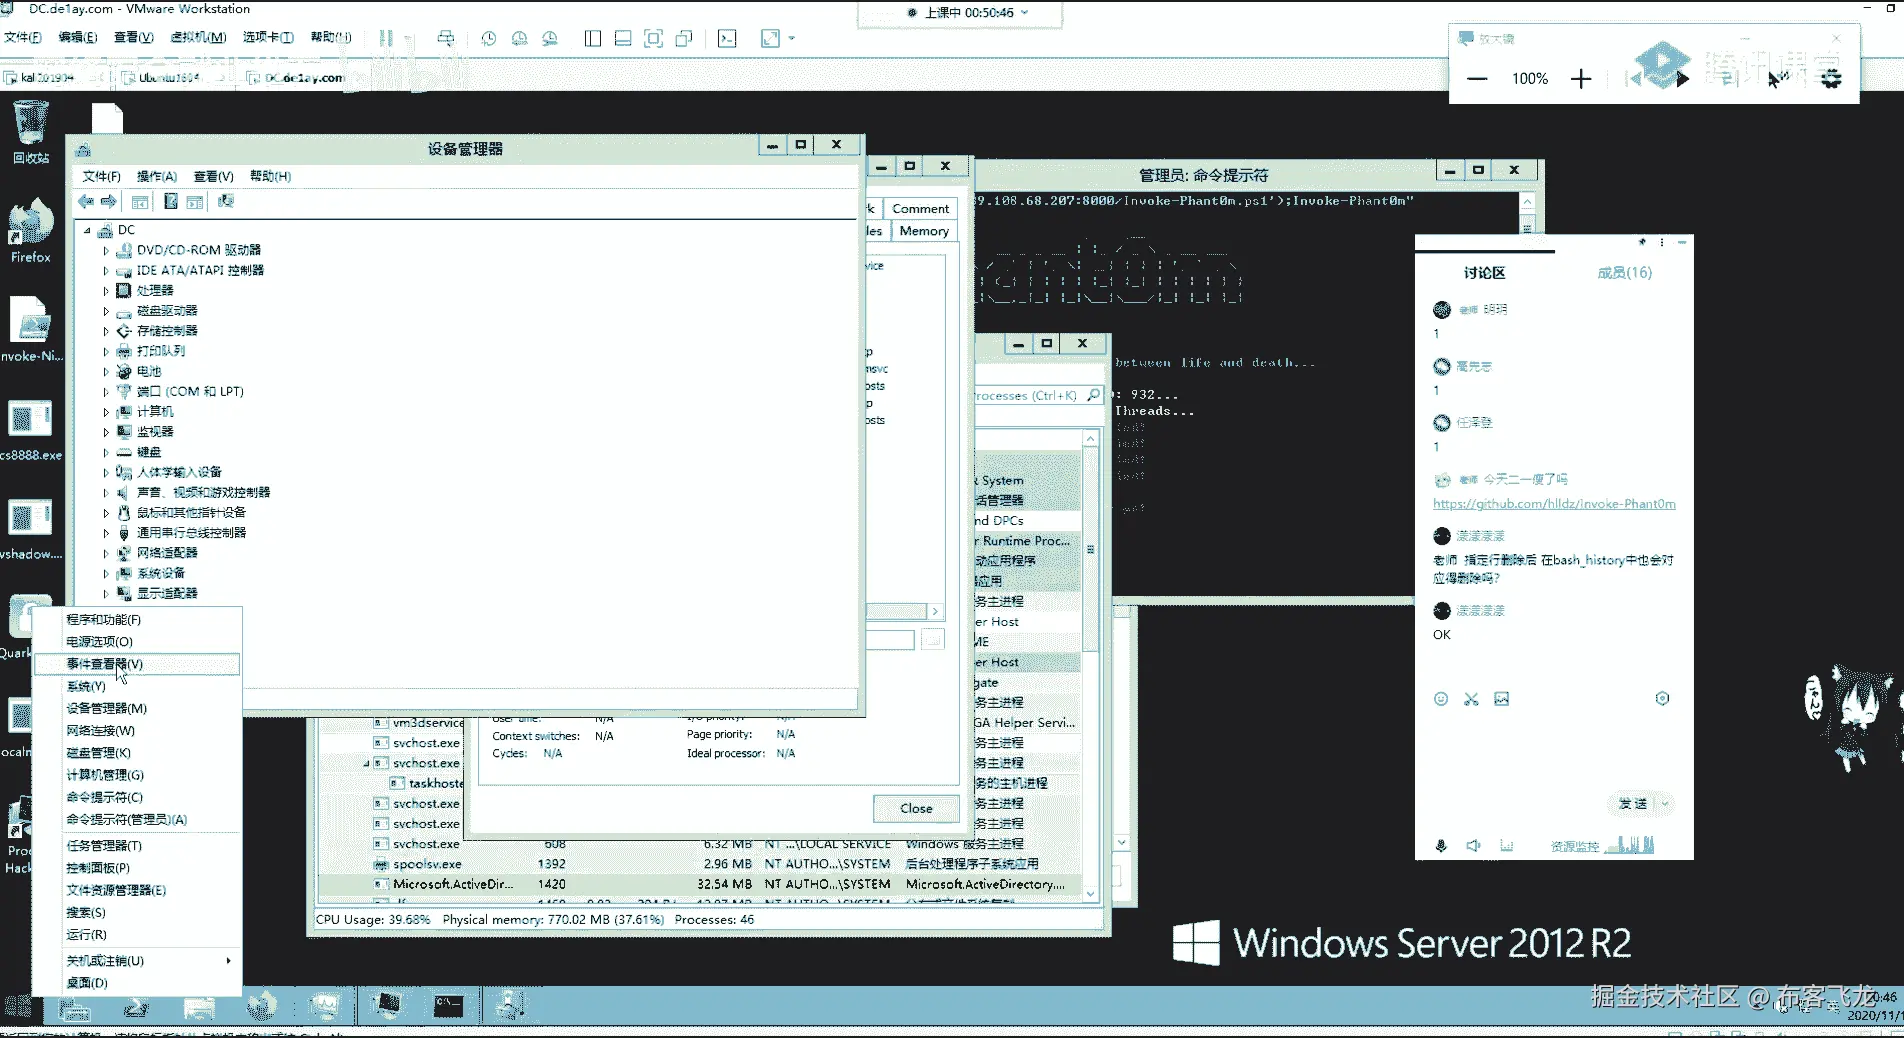Image resolution: width=1904 pixels, height=1038 pixels.
Task: Click the back arrow in Device Manager toolbar
Action: coord(85,202)
